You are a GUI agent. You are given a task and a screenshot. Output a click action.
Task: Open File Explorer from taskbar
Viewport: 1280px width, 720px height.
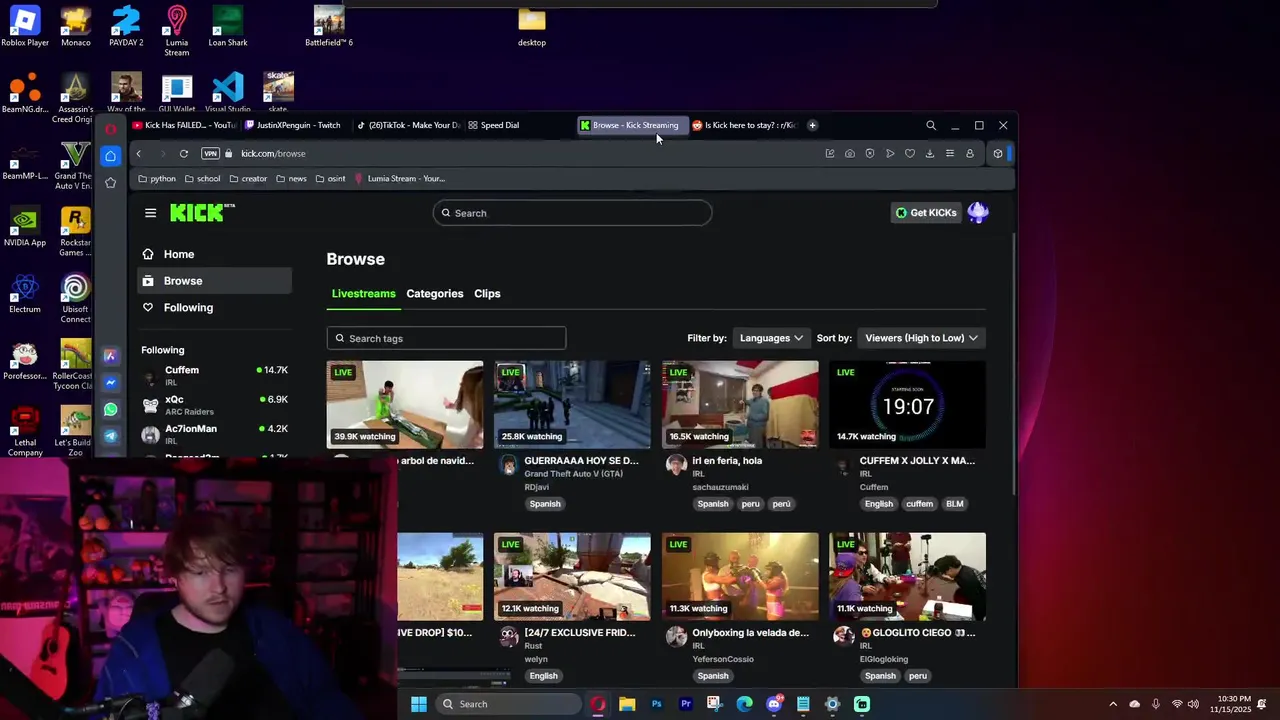[x=627, y=704]
